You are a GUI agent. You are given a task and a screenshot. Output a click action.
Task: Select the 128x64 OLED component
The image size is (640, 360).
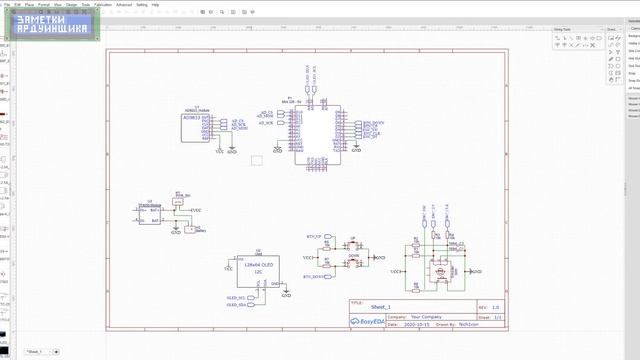tap(258, 271)
